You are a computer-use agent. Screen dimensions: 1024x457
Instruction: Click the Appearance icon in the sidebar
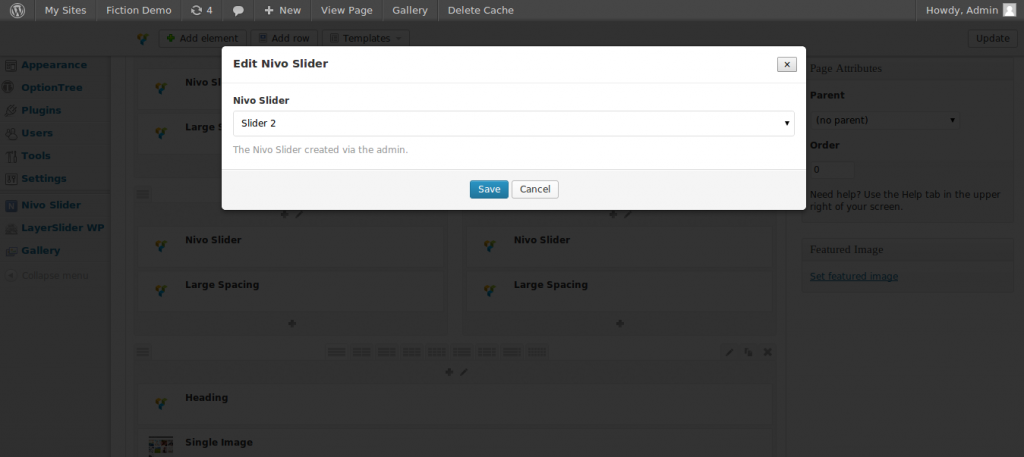(x=10, y=65)
